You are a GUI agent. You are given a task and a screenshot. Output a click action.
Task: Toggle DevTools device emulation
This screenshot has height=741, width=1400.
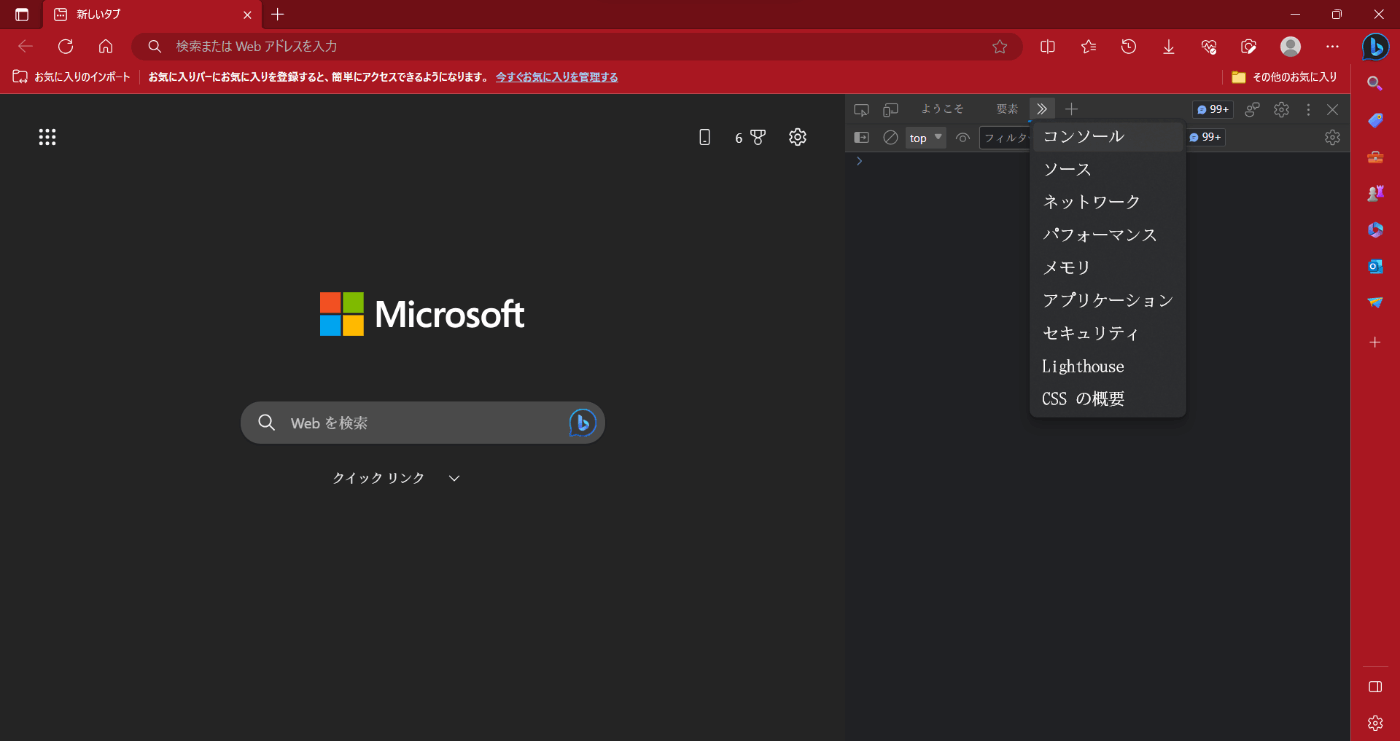tap(890, 109)
